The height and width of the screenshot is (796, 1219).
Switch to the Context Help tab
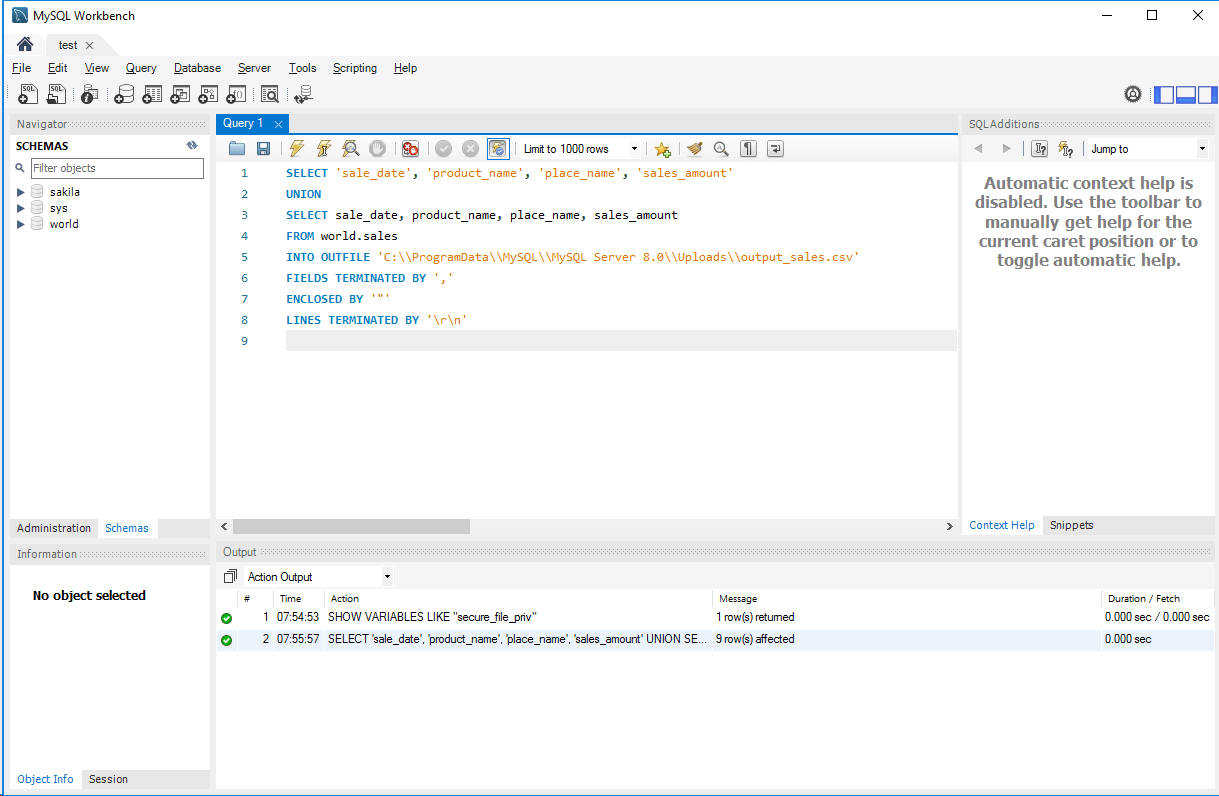tap(1002, 525)
